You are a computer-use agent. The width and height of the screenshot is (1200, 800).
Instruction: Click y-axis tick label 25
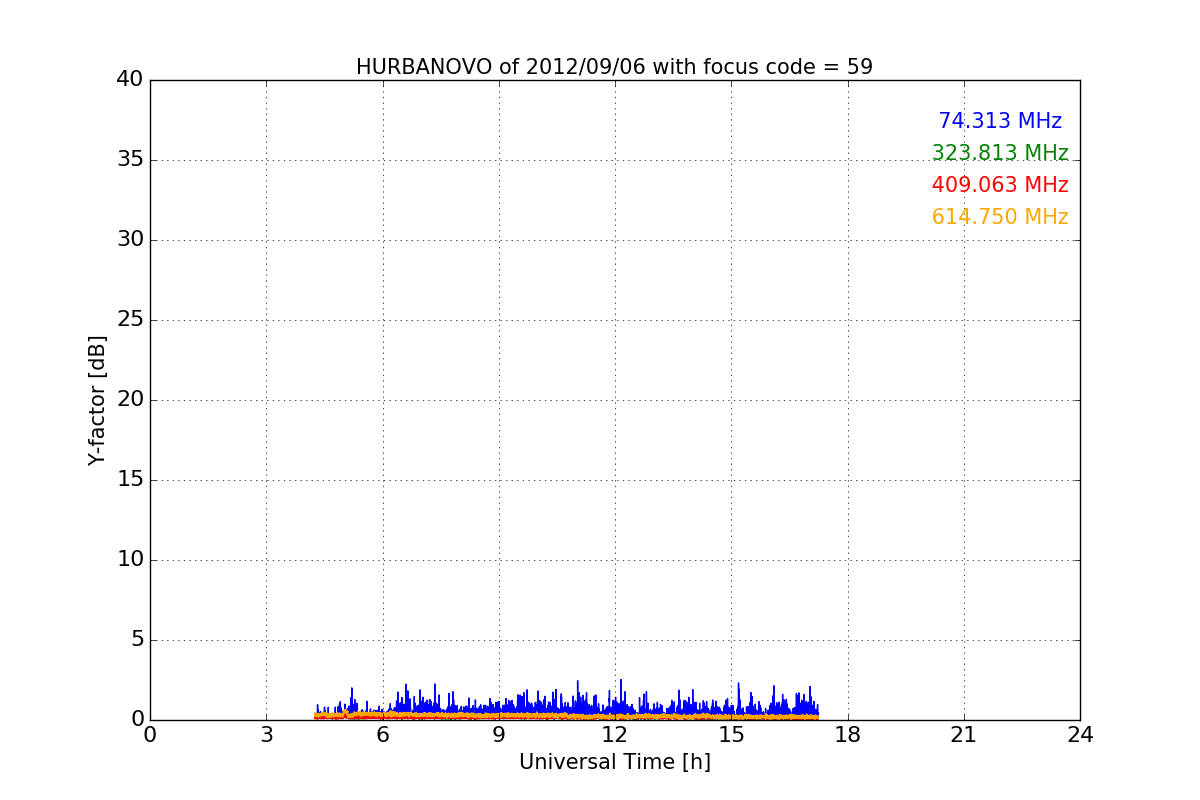pyautogui.click(x=130, y=320)
